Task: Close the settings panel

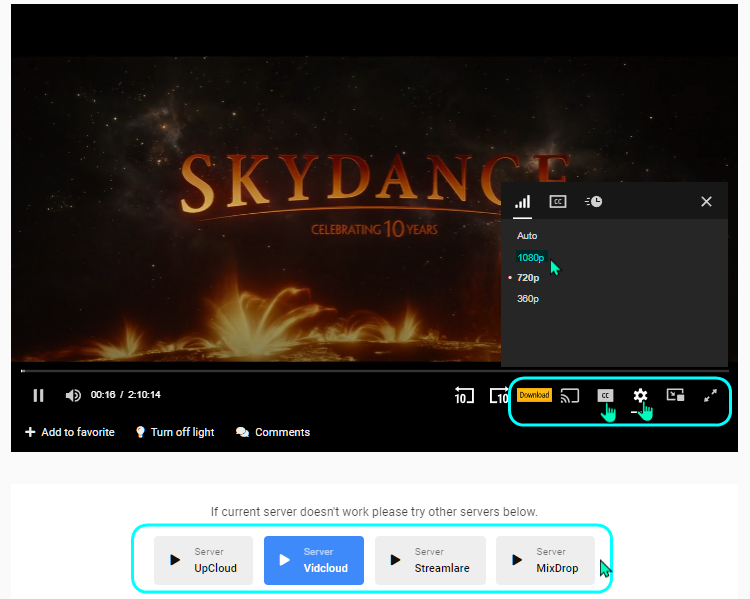Action: click(x=706, y=201)
